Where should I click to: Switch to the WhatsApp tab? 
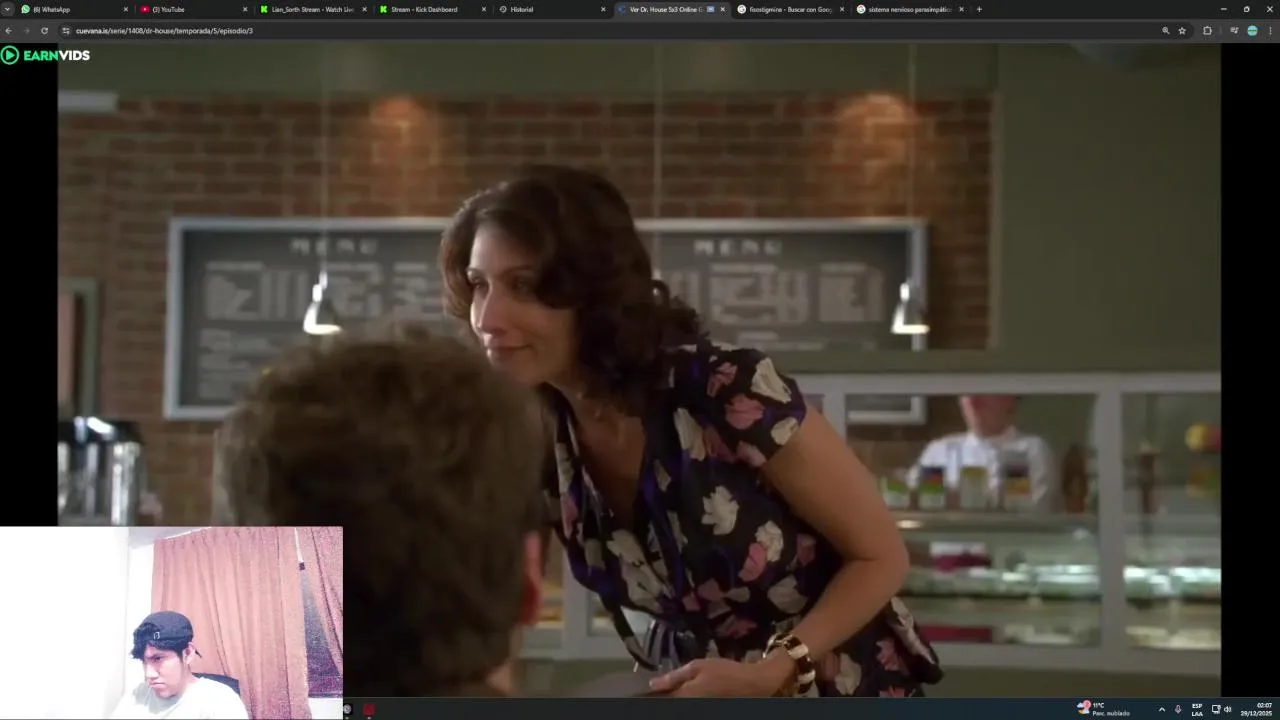[75, 9]
